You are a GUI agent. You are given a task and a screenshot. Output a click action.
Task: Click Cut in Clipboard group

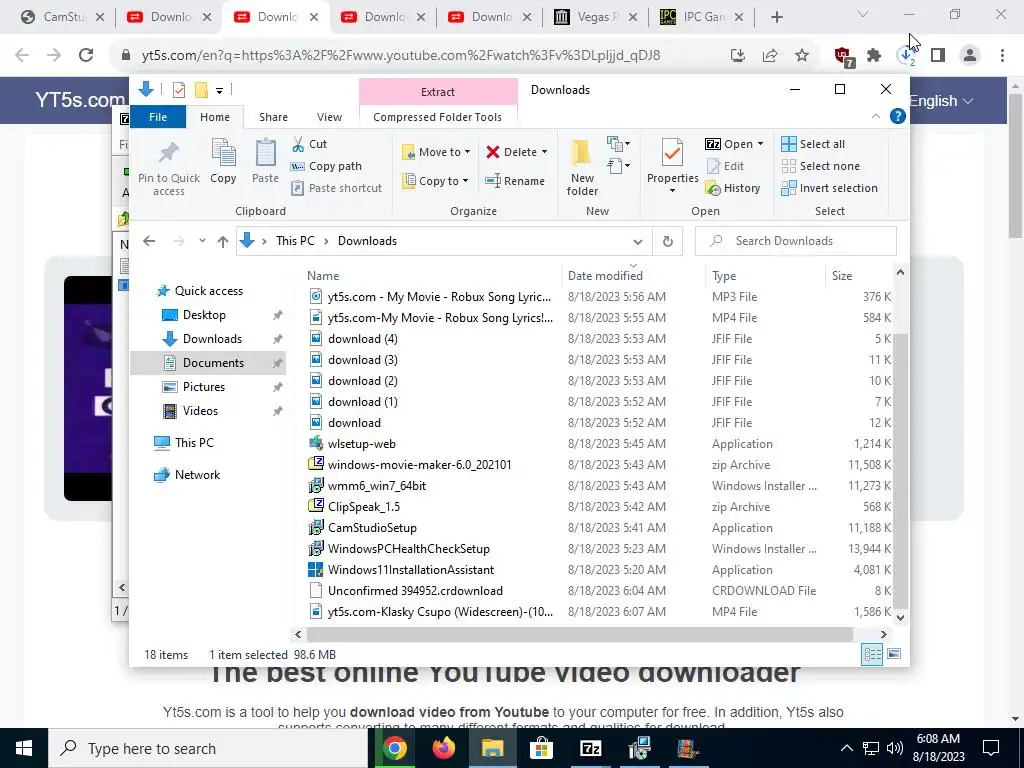[x=310, y=144]
